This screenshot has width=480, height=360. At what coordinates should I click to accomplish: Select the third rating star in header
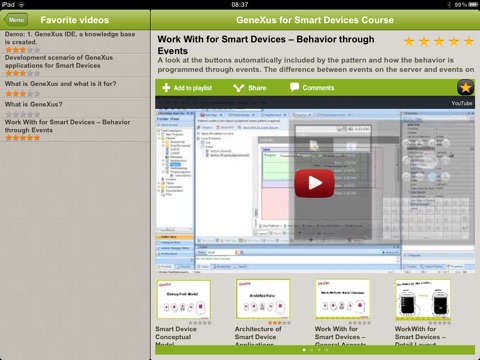439,42
